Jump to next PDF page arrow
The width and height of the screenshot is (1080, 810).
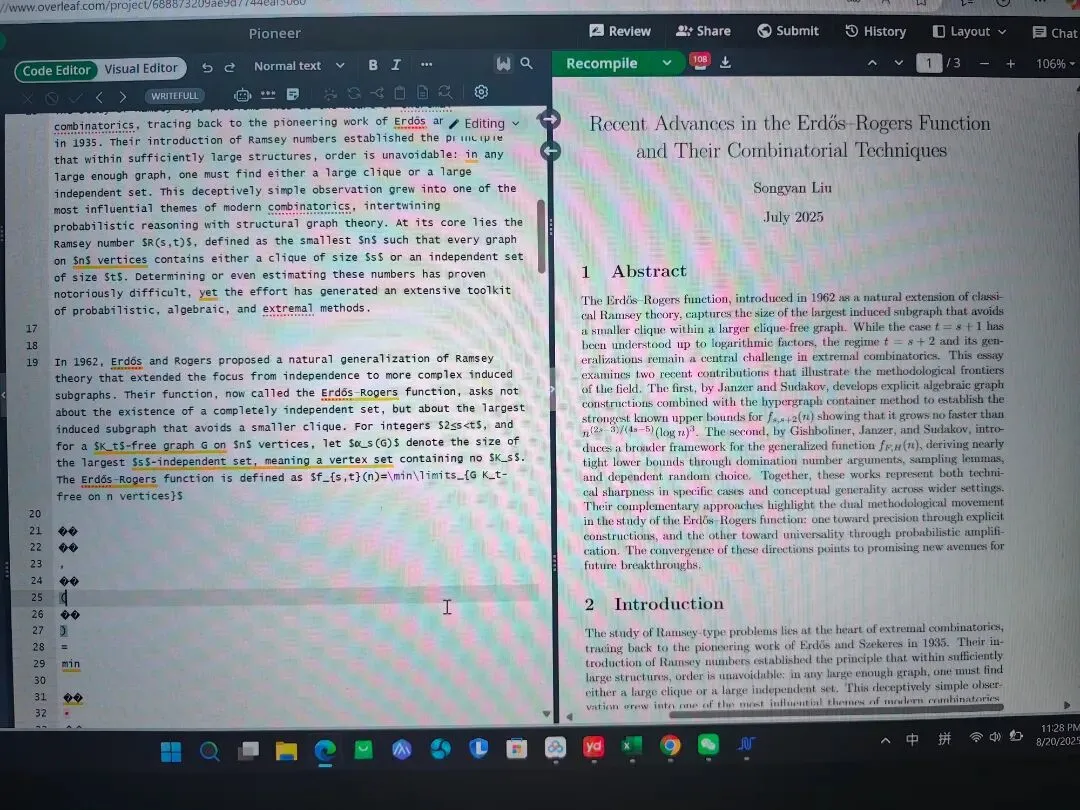[x=898, y=63]
